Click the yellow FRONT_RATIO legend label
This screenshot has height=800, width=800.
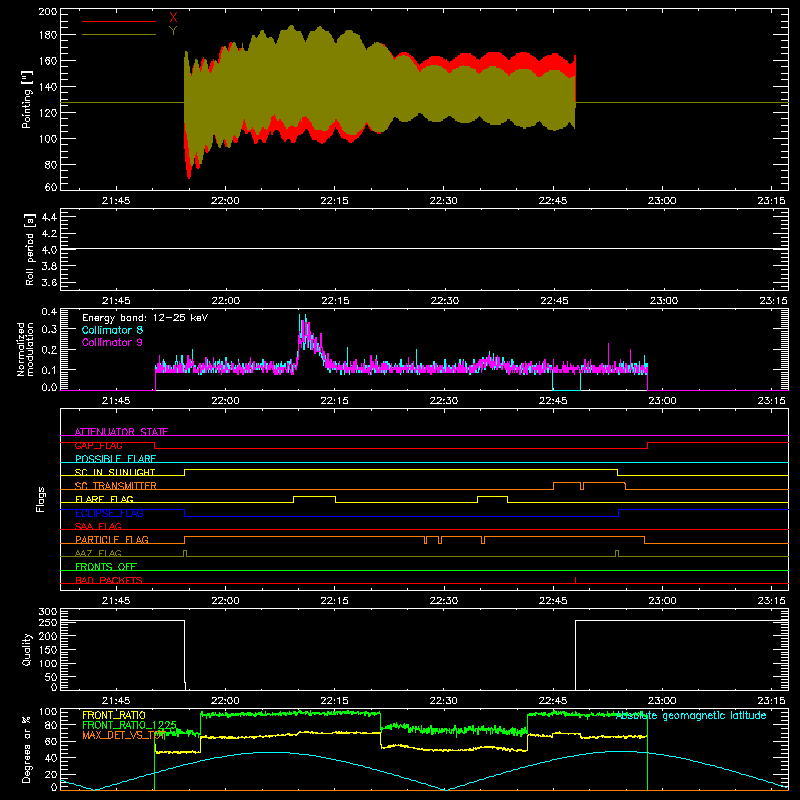[114, 715]
